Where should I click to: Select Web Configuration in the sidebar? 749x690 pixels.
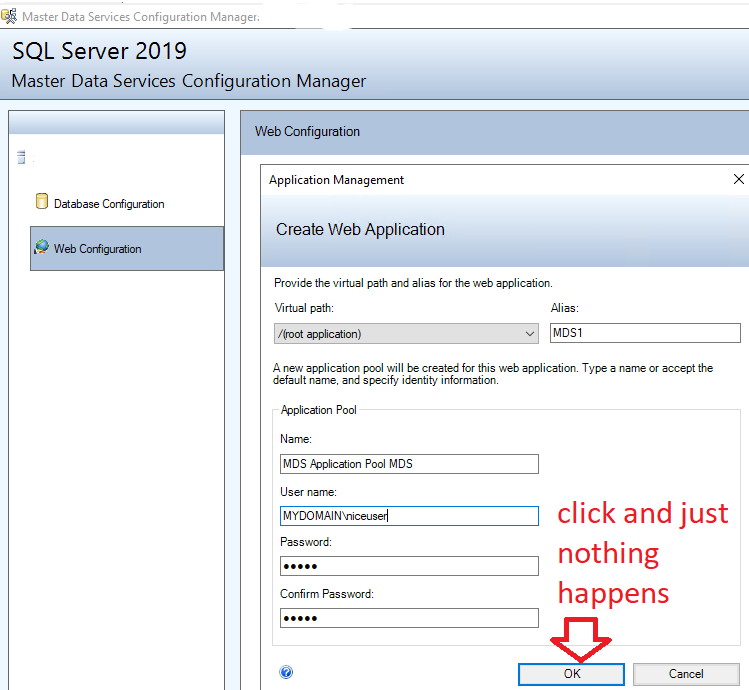[x=127, y=248]
